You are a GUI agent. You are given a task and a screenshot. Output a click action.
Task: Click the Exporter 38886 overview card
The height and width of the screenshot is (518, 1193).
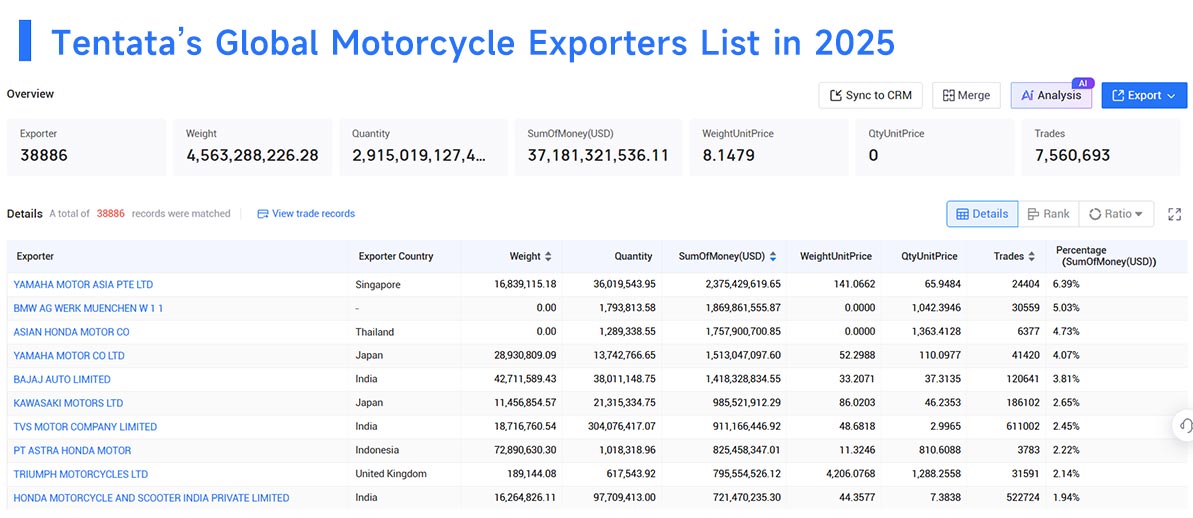86,147
